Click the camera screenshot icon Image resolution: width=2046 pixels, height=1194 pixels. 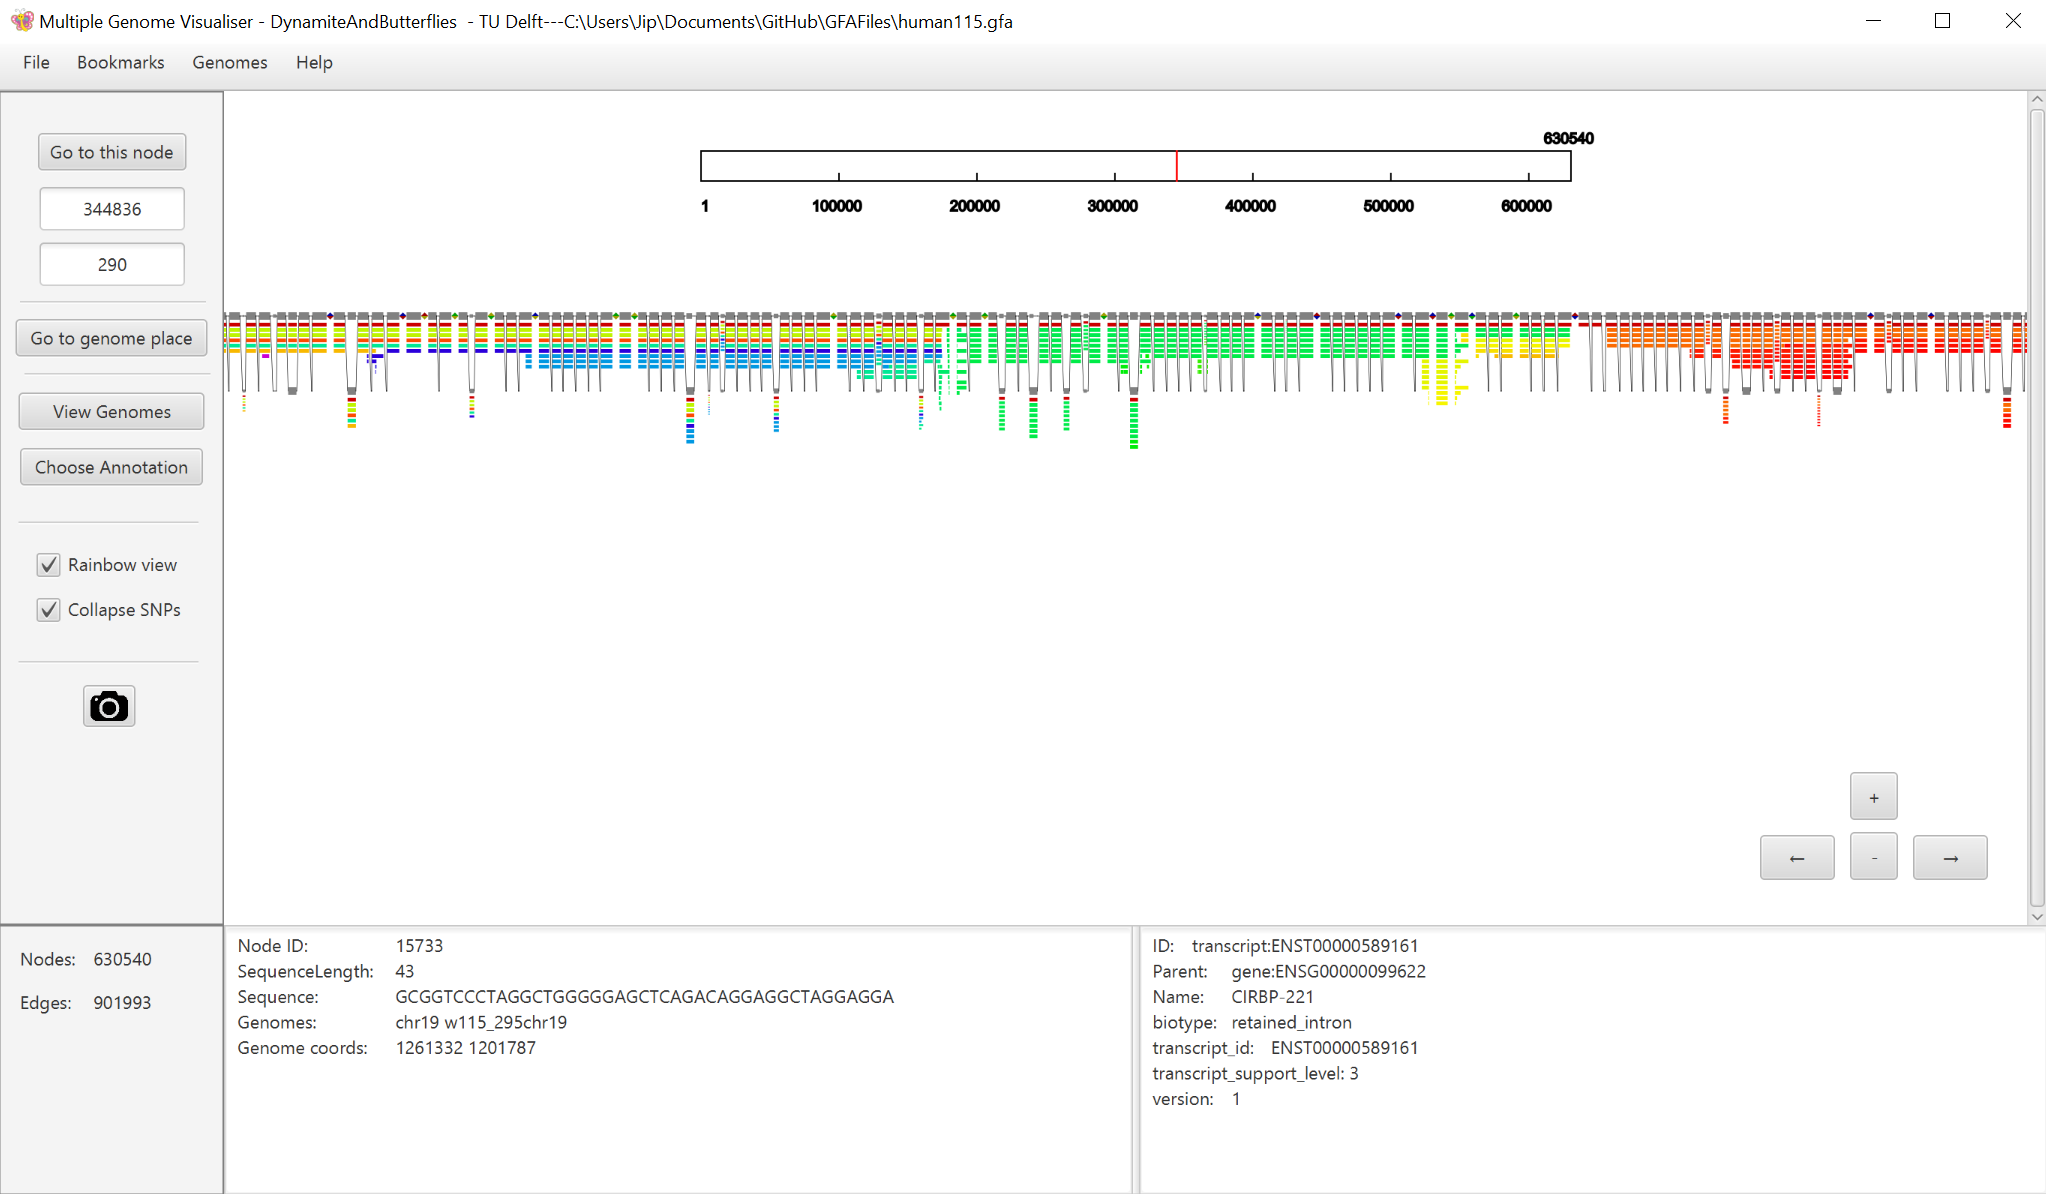pos(109,706)
